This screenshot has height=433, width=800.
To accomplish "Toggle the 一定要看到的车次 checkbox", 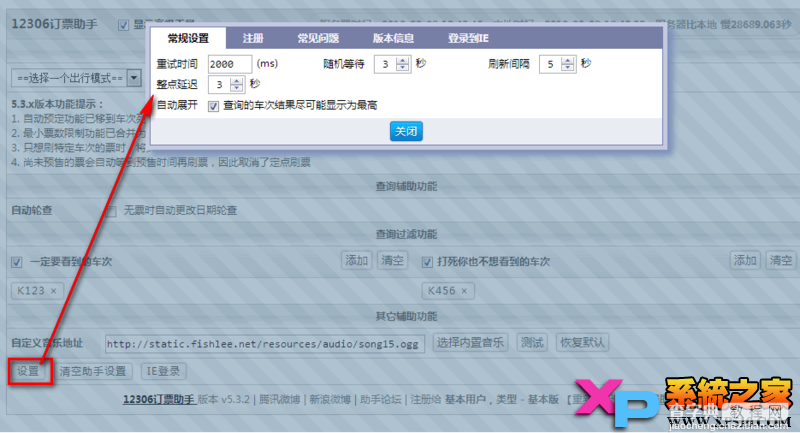I will [17, 262].
